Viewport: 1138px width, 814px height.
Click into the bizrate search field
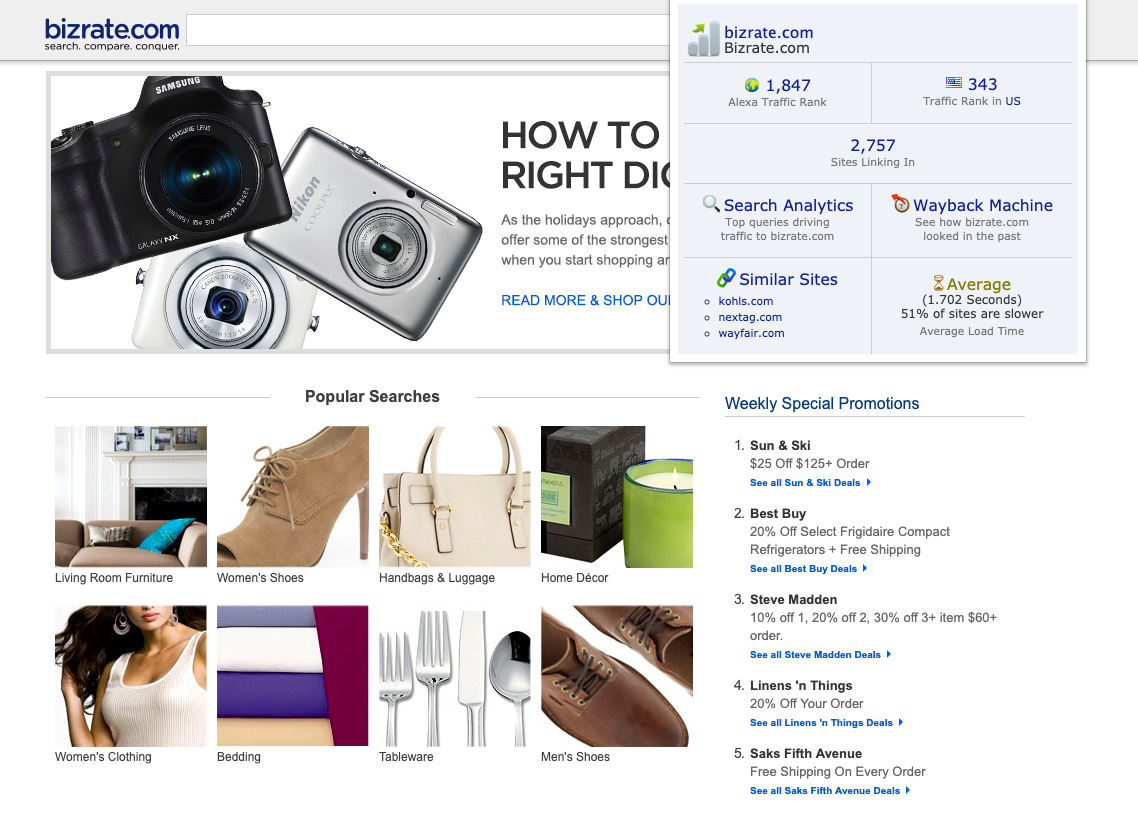428,30
